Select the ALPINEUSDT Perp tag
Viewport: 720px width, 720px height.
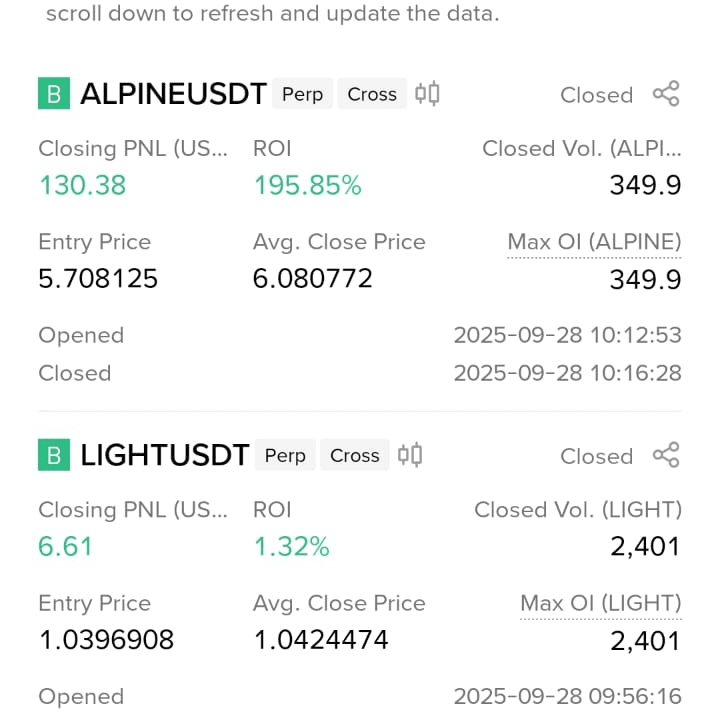pos(302,94)
